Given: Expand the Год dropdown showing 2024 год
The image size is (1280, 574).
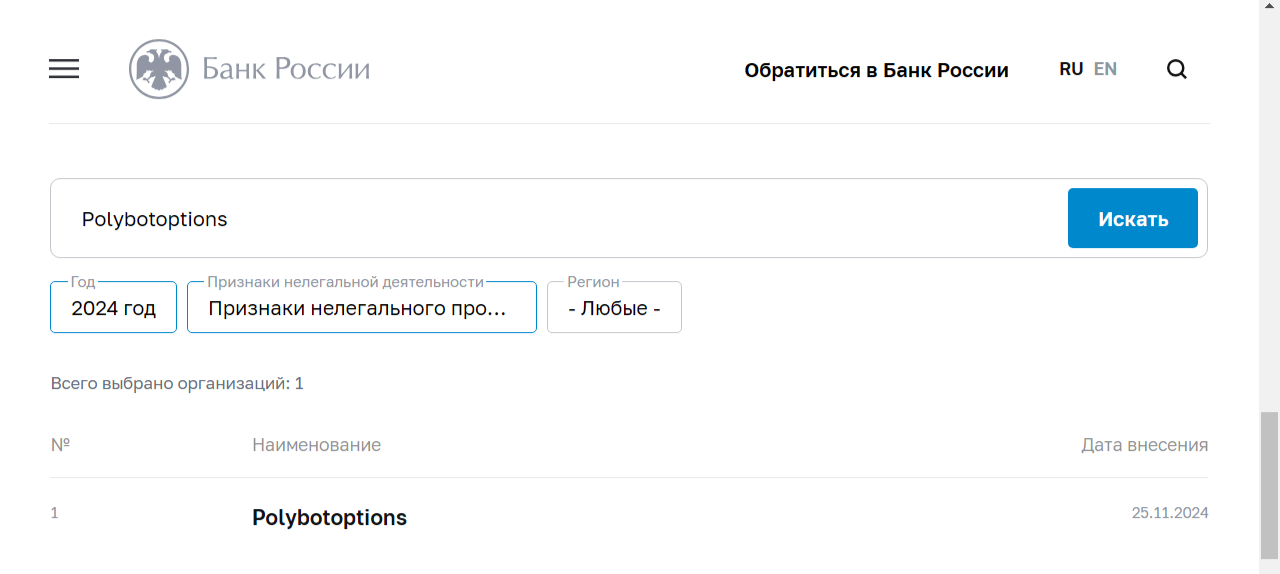Looking at the screenshot, I should pos(113,307).
